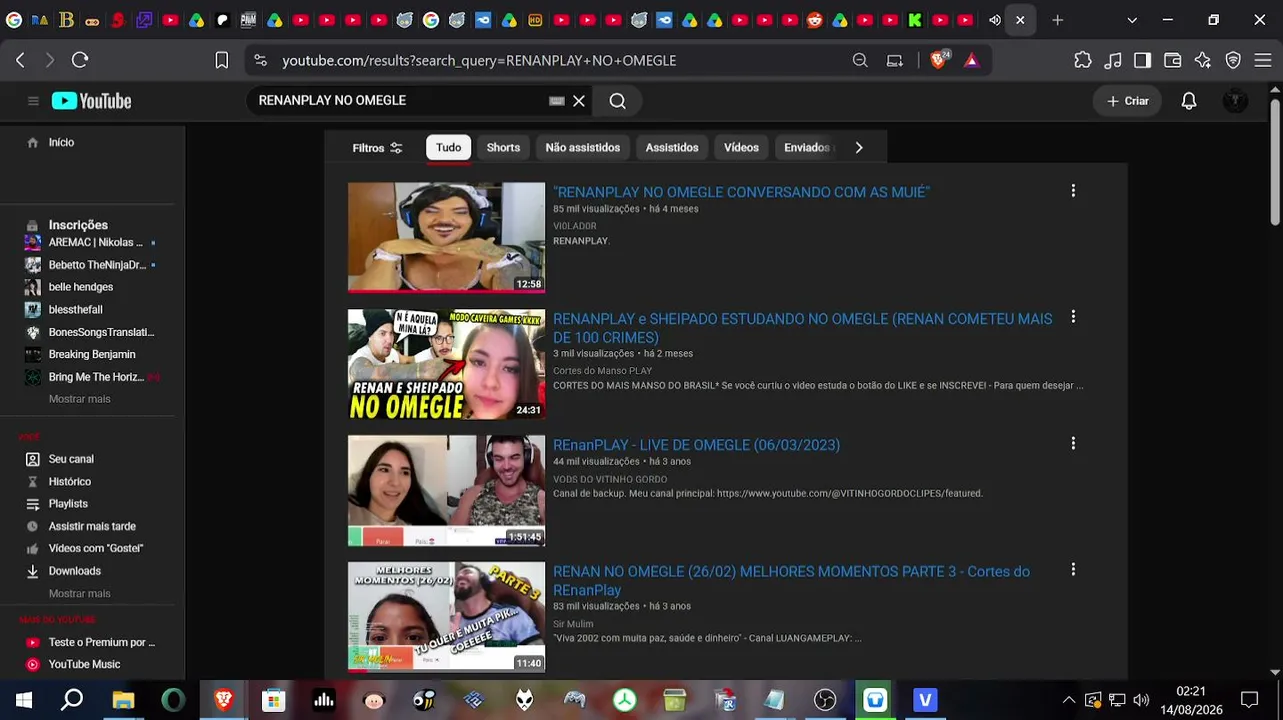Screen dimensions: 1283x720
Task: Open File Explorer from the taskbar
Action: [x=123, y=700]
